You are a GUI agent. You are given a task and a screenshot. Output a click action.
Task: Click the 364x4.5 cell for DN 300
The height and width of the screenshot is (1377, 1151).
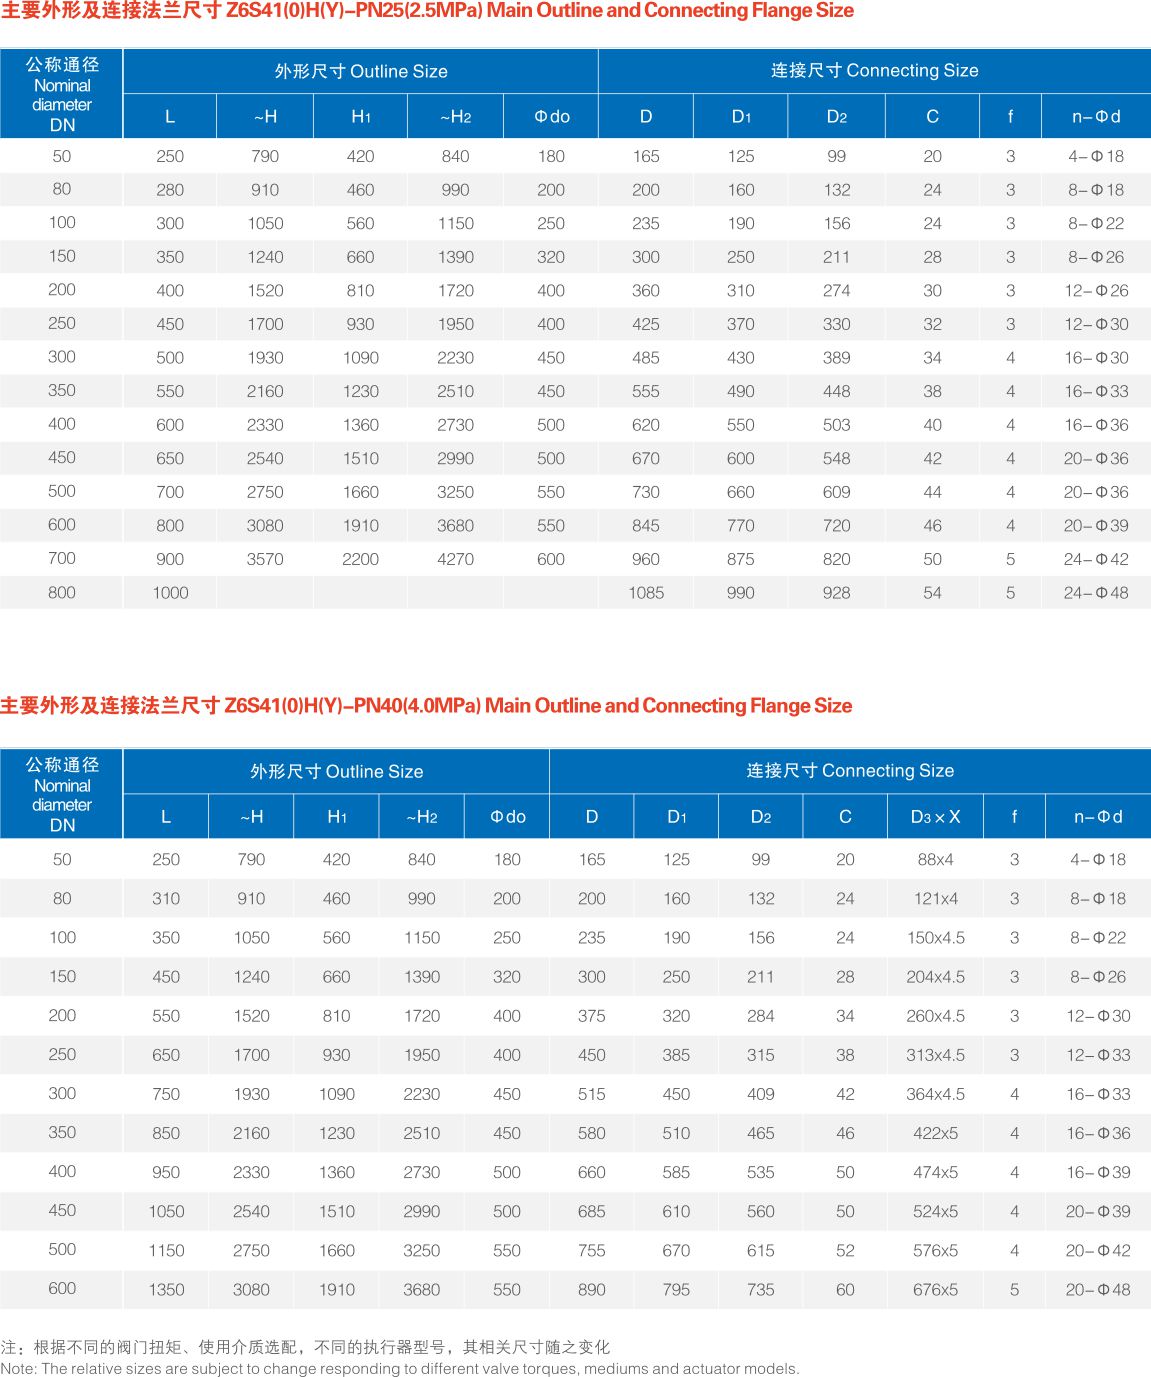[x=935, y=1094]
